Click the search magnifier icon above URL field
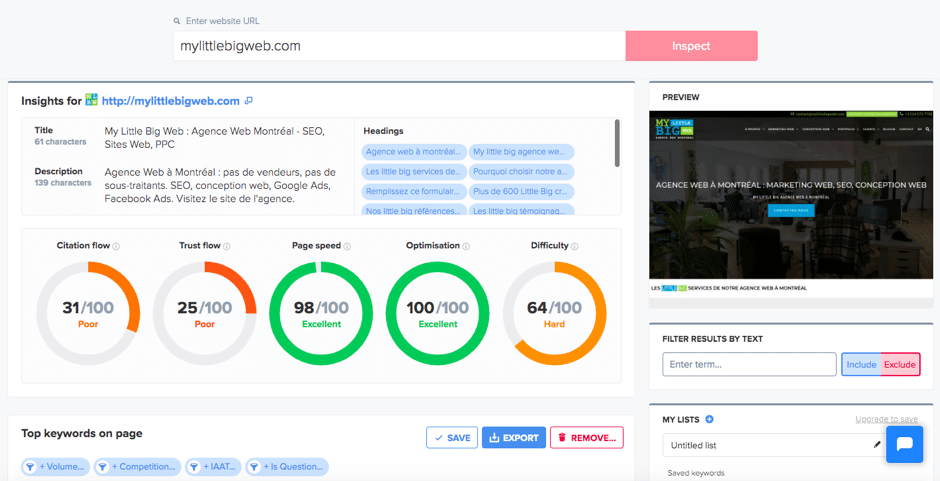Image resolution: width=940 pixels, height=481 pixels. click(x=177, y=21)
